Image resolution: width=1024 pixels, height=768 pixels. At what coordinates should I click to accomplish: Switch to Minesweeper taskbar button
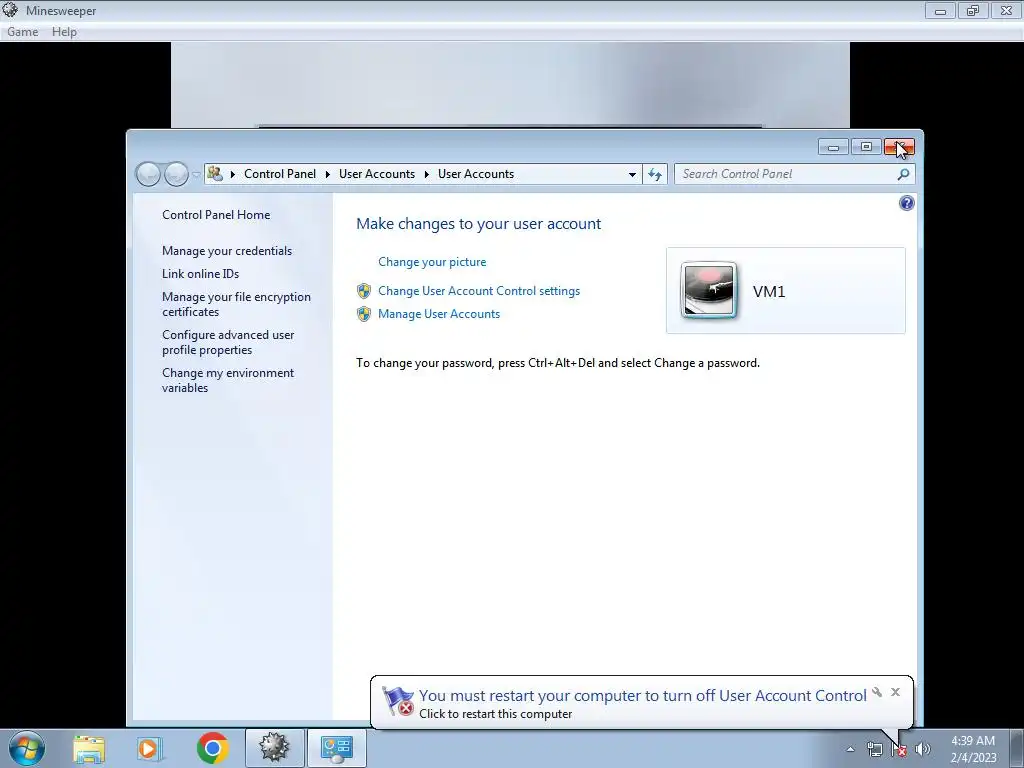click(274, 748)
